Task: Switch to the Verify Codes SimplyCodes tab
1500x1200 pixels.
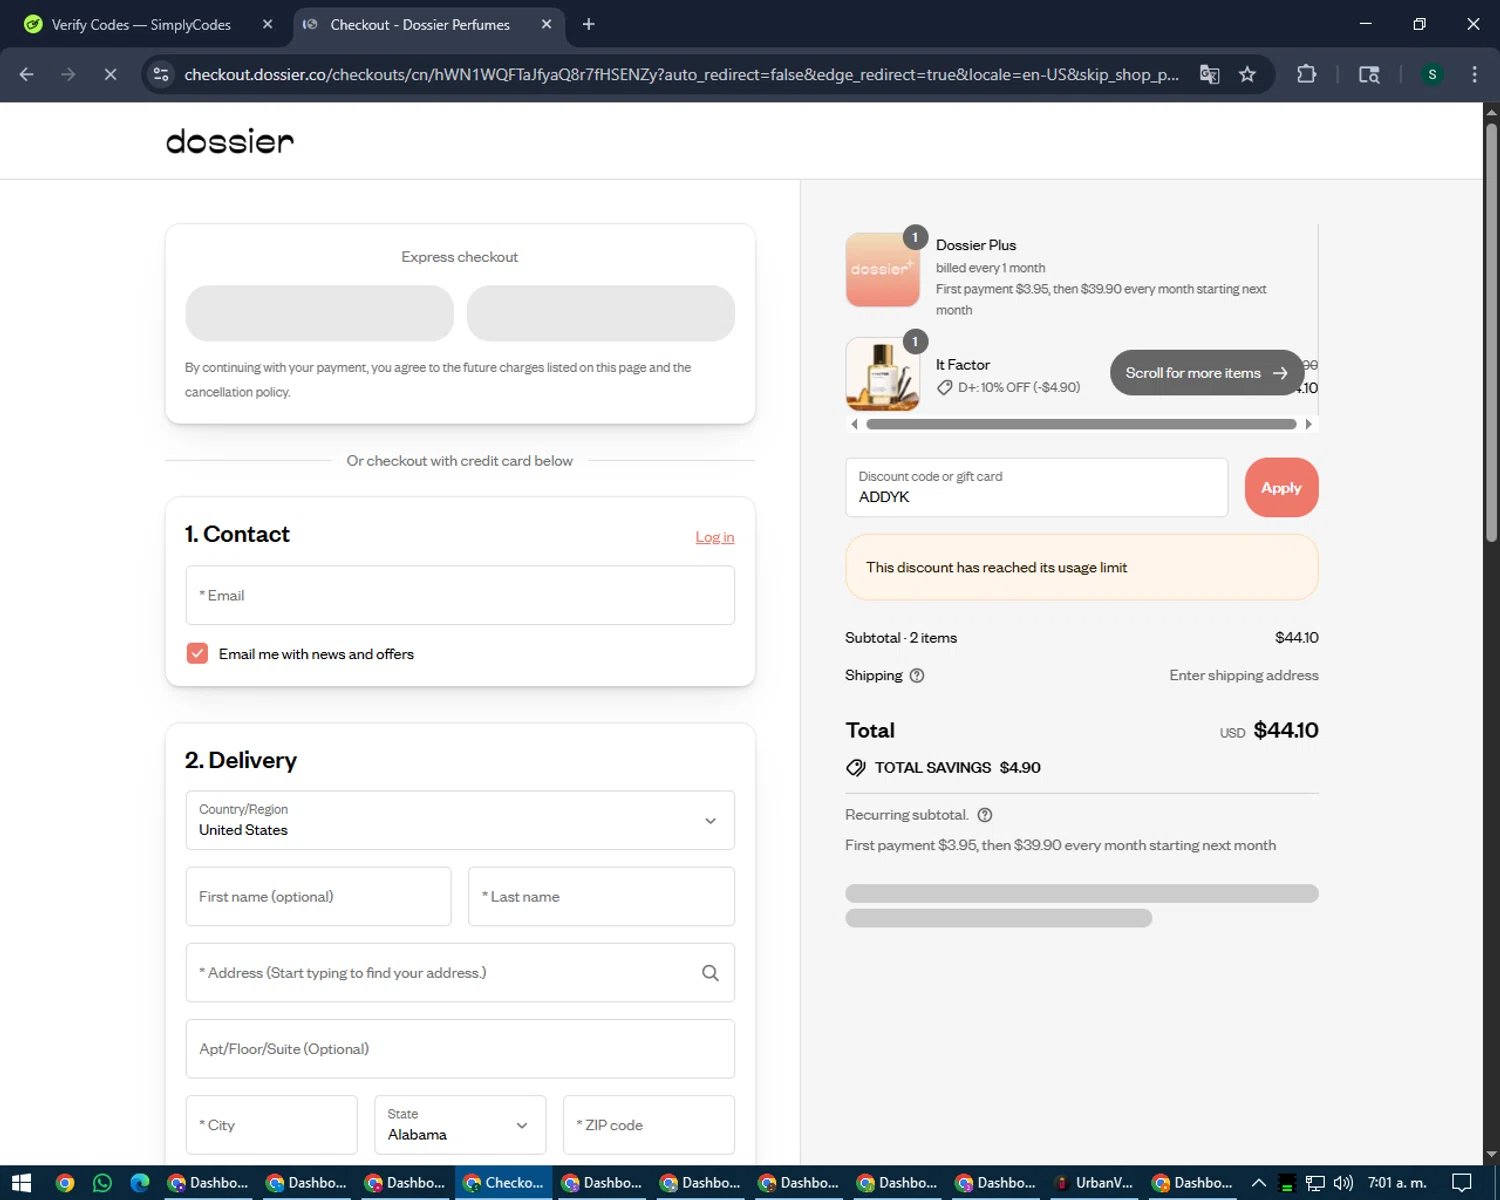Action: click(x=140, y=24)
